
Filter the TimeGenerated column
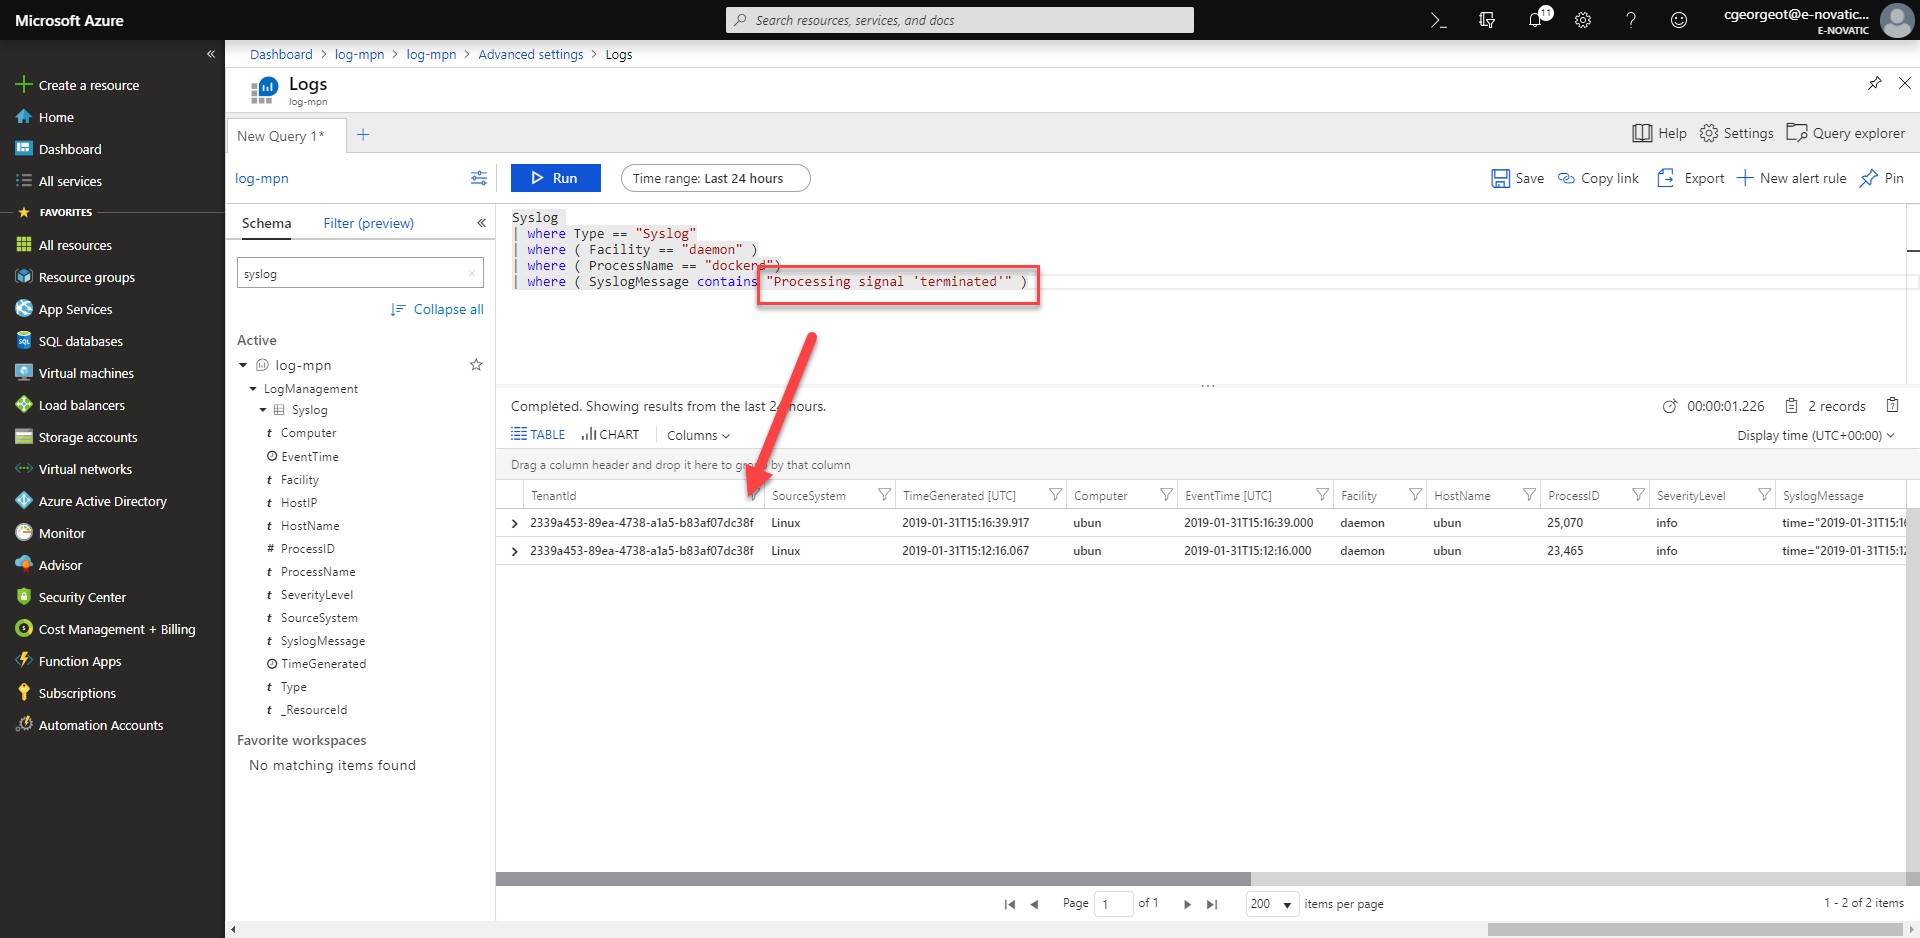coord(1055,495)
